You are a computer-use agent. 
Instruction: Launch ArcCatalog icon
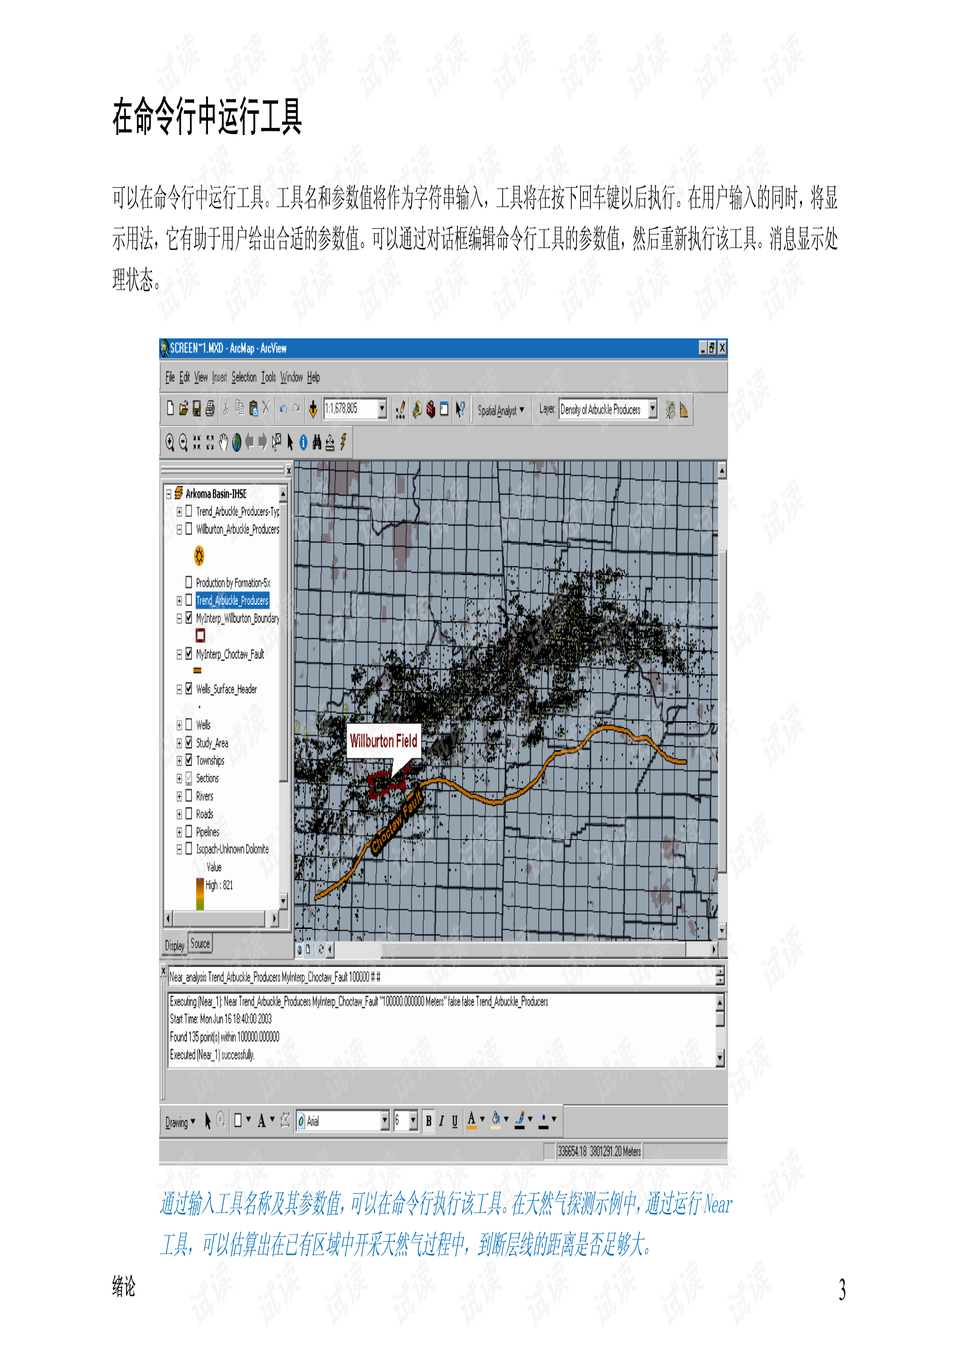pyautogui.click(x=417, y=409)
